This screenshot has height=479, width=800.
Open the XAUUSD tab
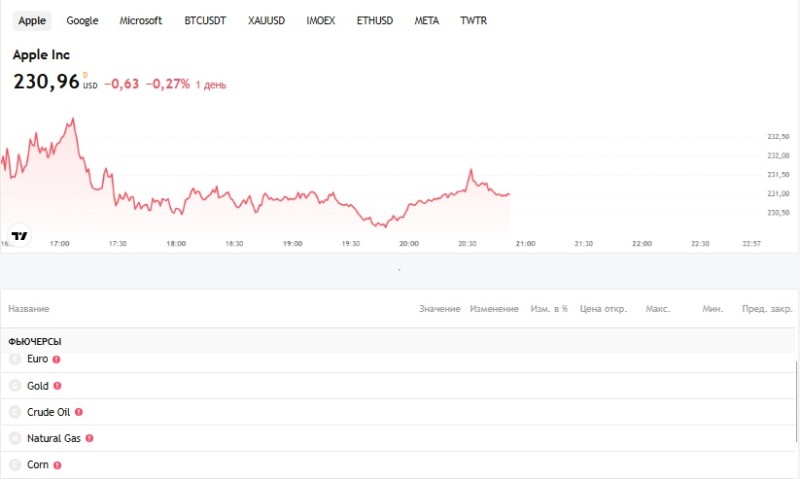266,21
